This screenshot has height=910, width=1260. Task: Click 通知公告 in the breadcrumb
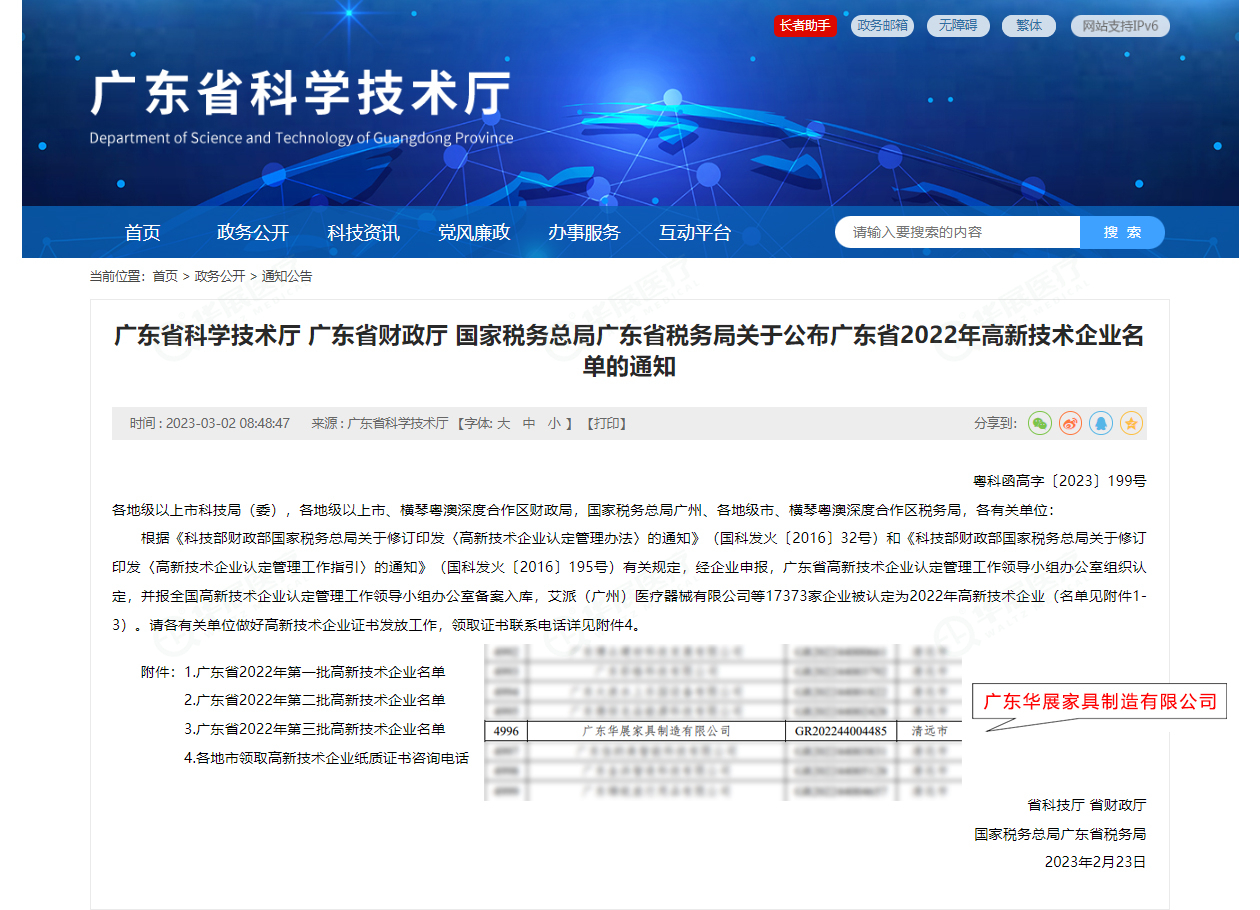point(287,276)
